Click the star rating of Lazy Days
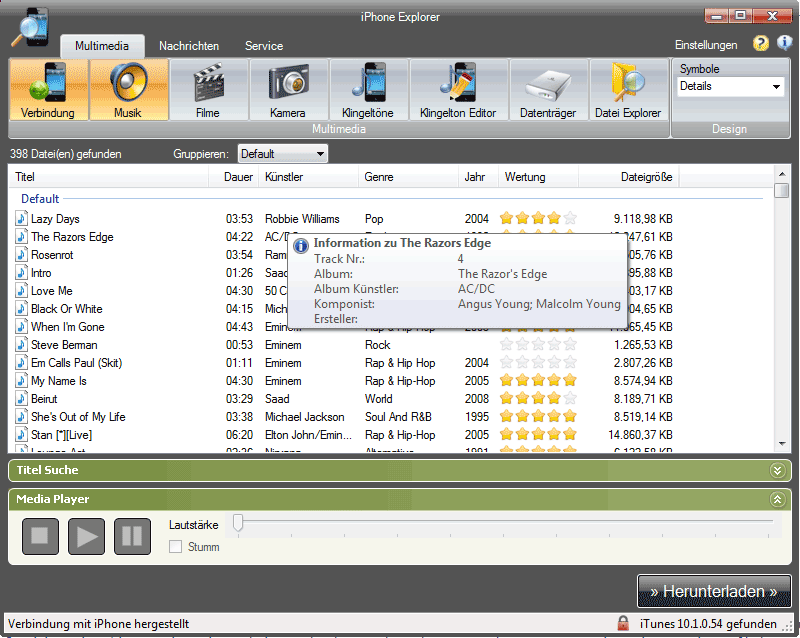Screen dimensions: 800x638 coord(538,218)
